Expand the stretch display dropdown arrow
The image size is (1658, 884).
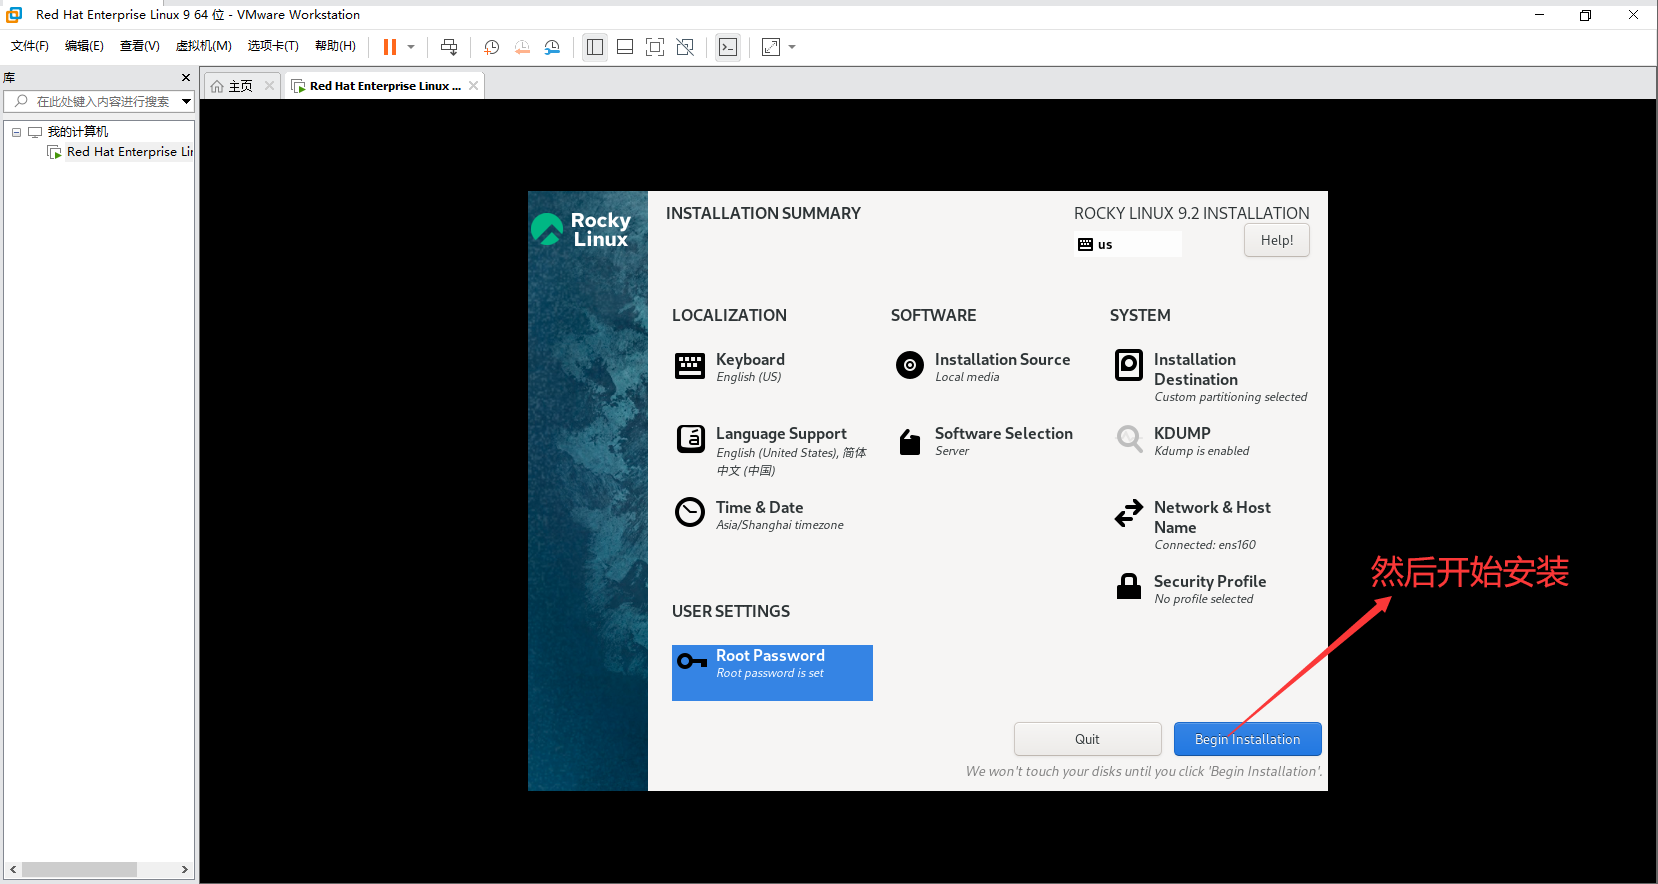point(792,47)
